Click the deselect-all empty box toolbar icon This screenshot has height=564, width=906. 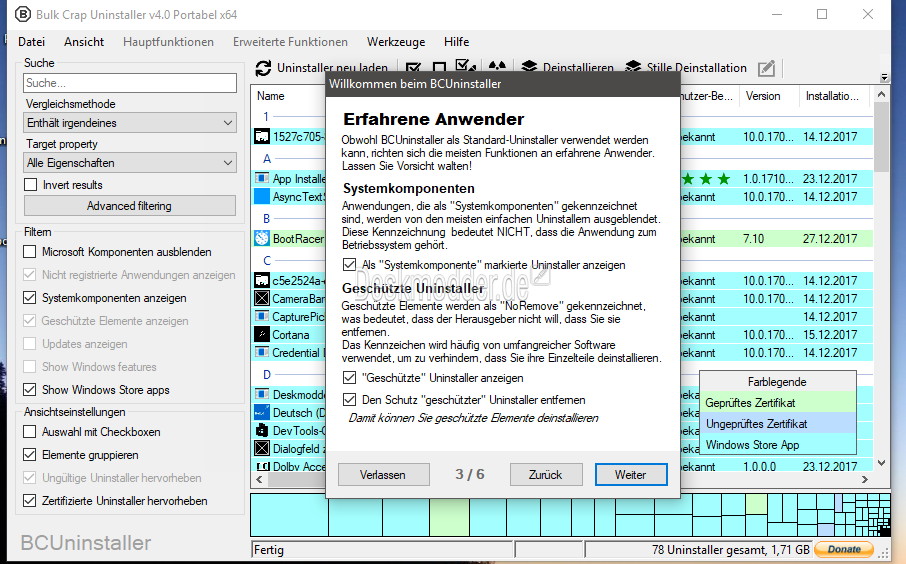coord(439,68)
